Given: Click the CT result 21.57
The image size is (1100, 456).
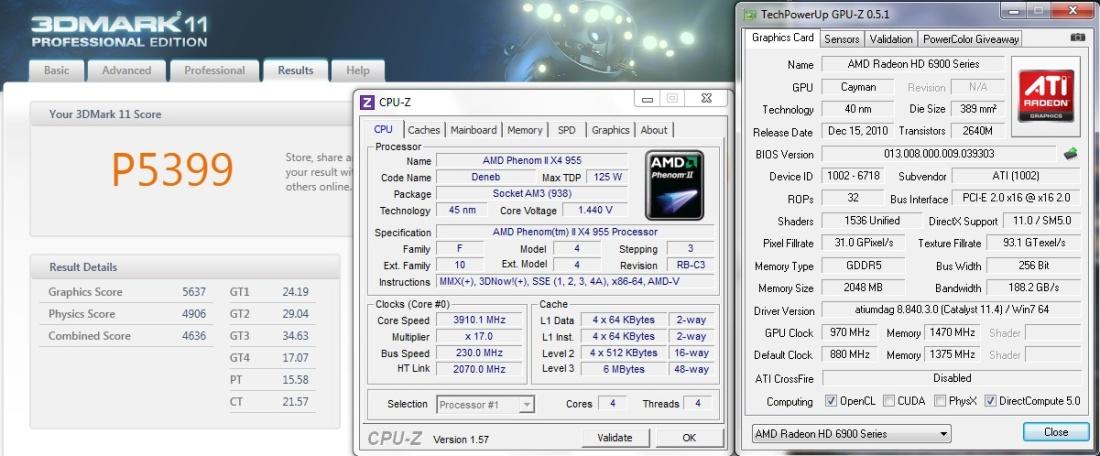Looking at the screenshot, I should pyautogui.click(x=295, y=401).
